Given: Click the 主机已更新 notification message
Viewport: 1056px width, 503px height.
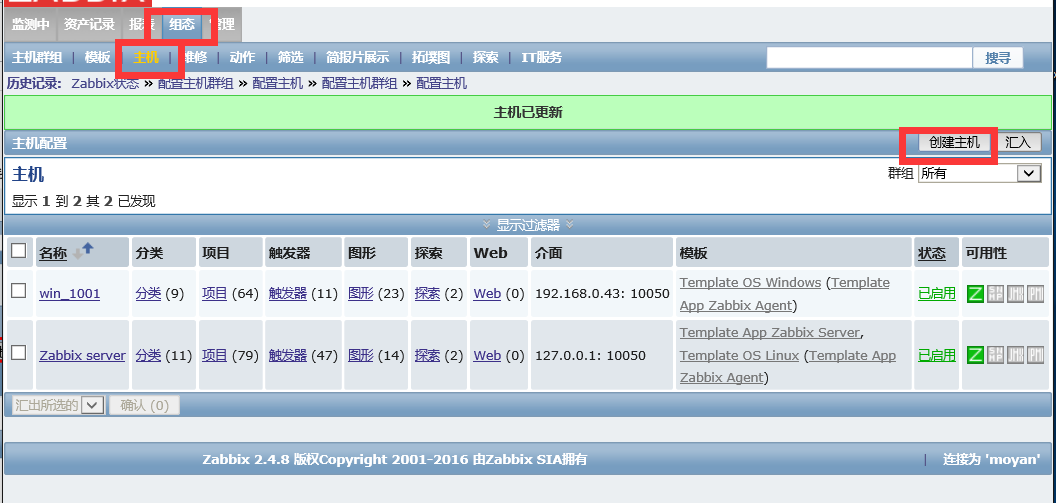Looking at the screenshot, I should (x=528, y=112).
